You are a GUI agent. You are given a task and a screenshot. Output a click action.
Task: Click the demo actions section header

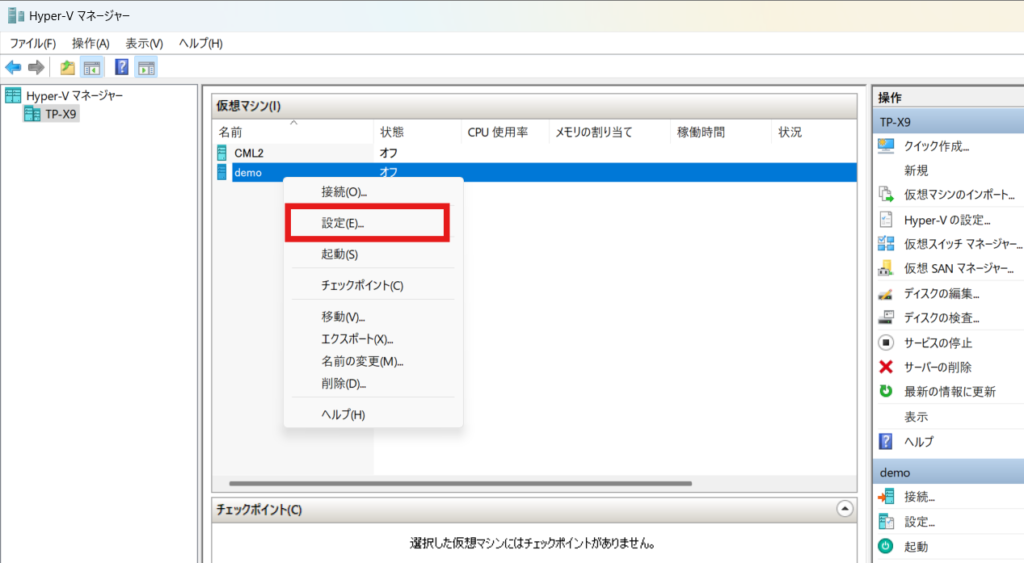pyautogui.click(x=948, y=472)
